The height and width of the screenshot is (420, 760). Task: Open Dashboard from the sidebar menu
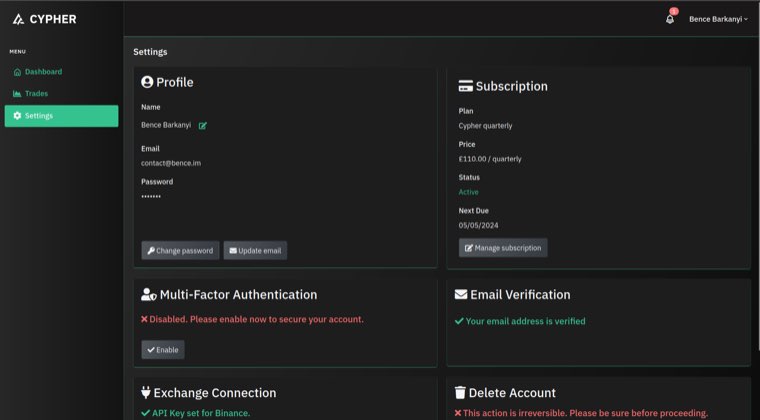tap(42, 72)
